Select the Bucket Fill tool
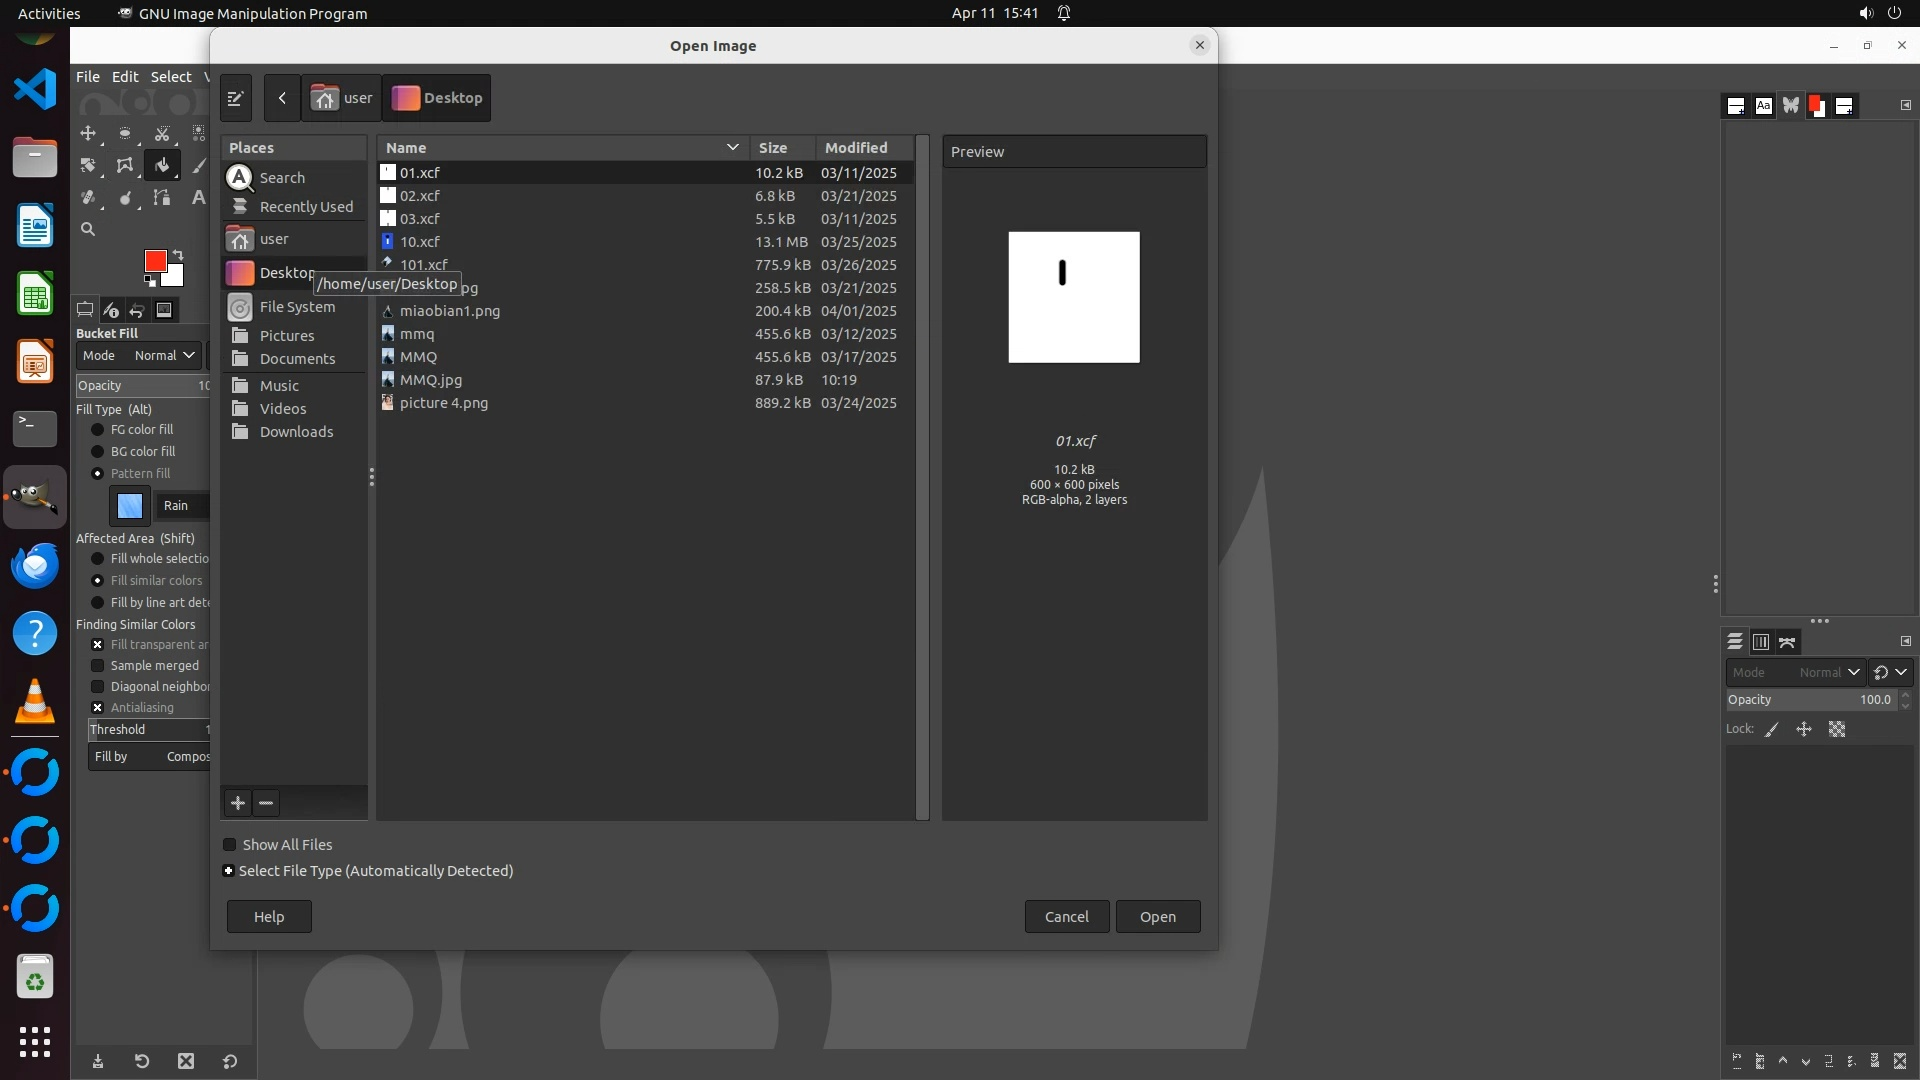The height and width of the screenshot is (1080, 1920). [162, 166]
